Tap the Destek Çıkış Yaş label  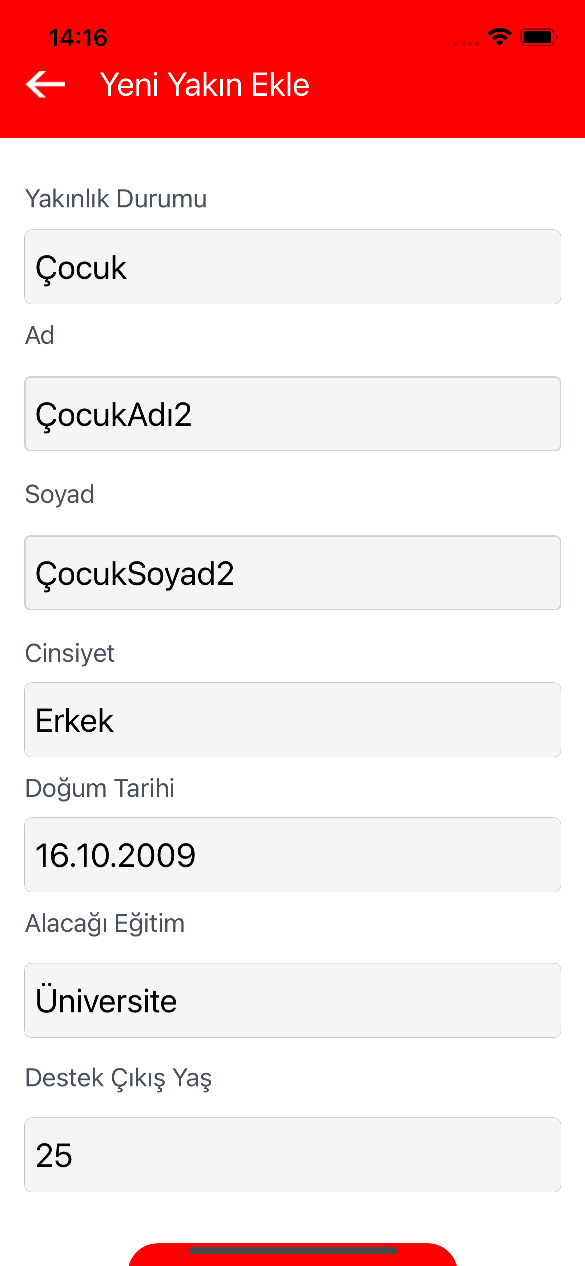click(x=118, y=1079)
